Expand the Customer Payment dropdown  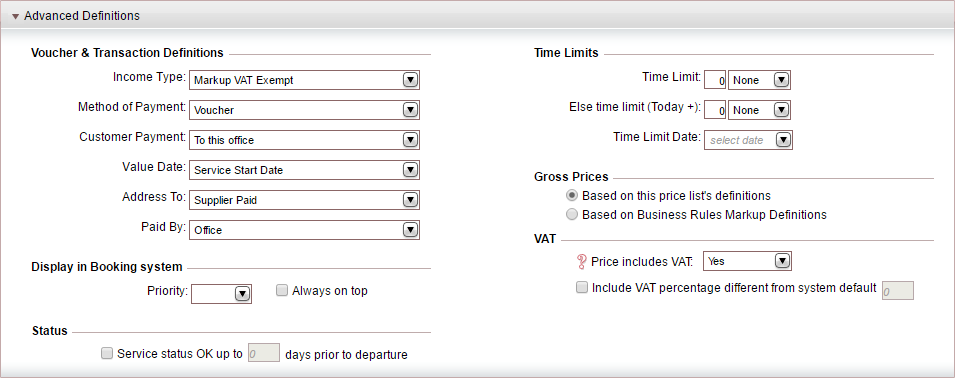[x=305, y=140]
